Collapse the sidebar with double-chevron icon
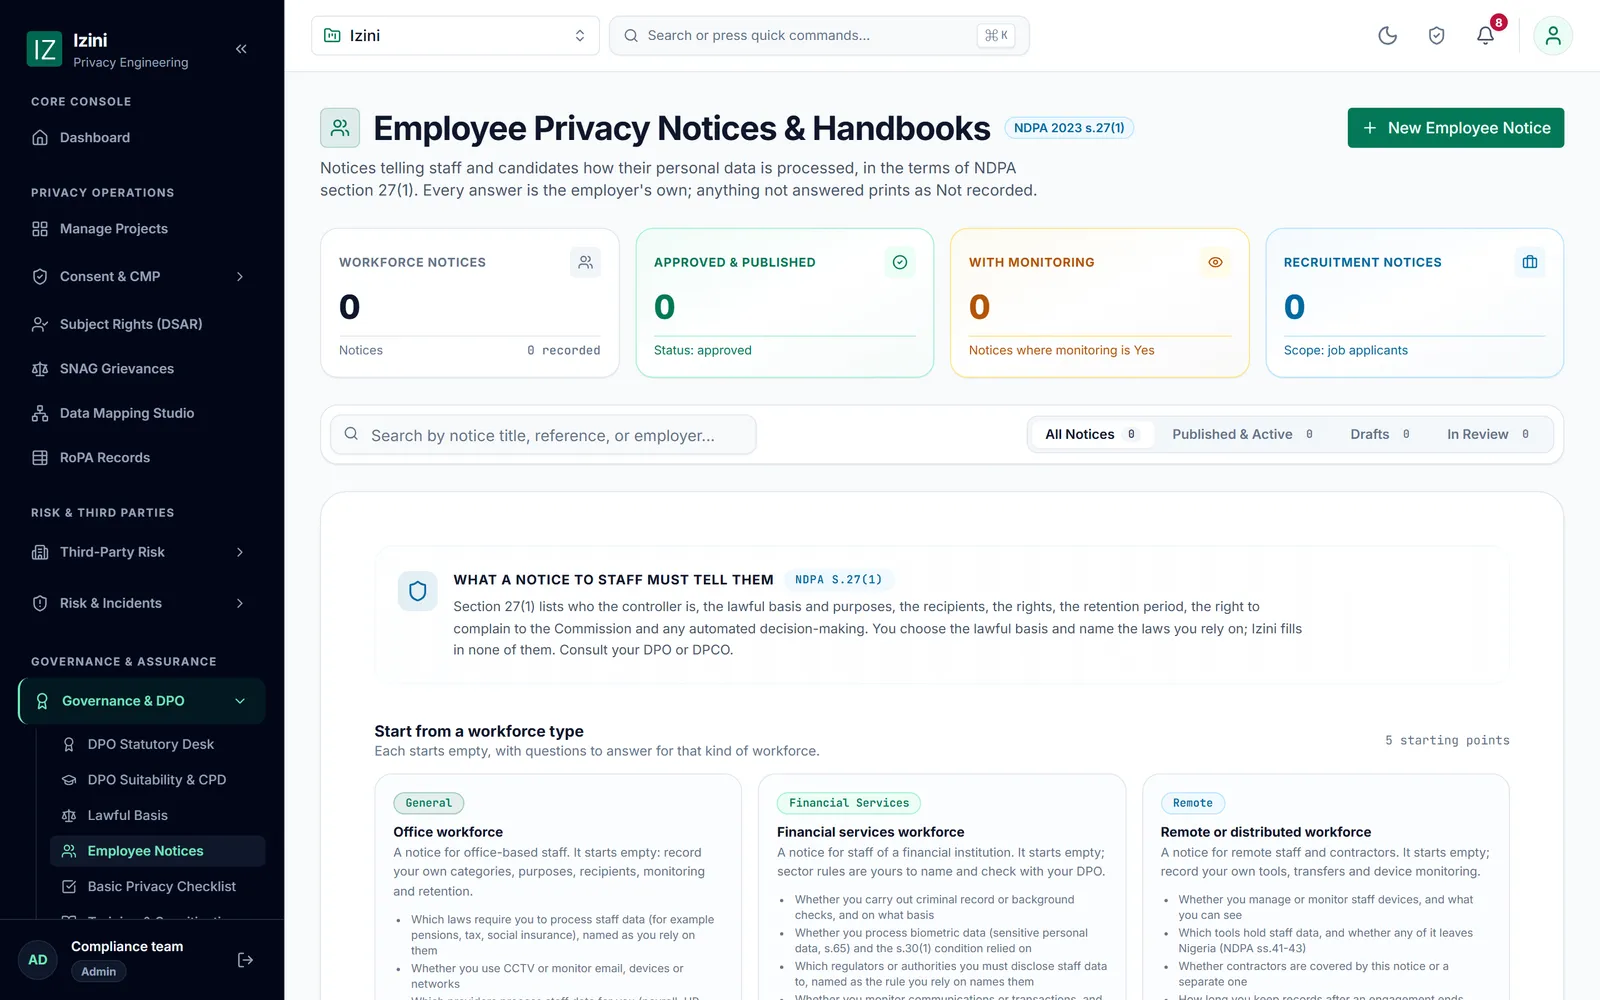This screenshot has width=1600, height=1000. pyautogui.click(x=241, y=49)
